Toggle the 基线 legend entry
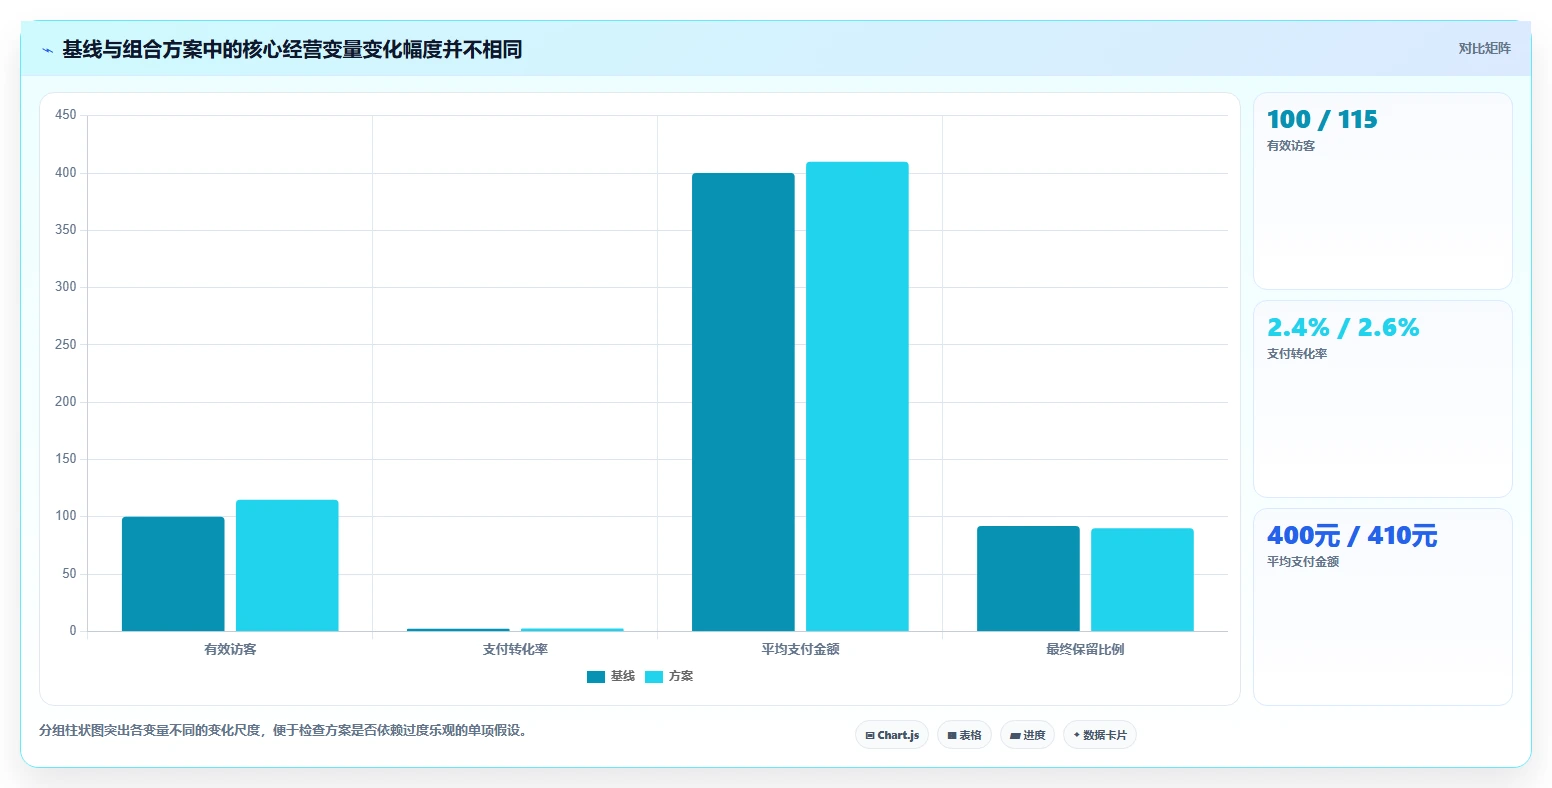Viewport: 1552px width, 788px height. click(x=611, y=676)
